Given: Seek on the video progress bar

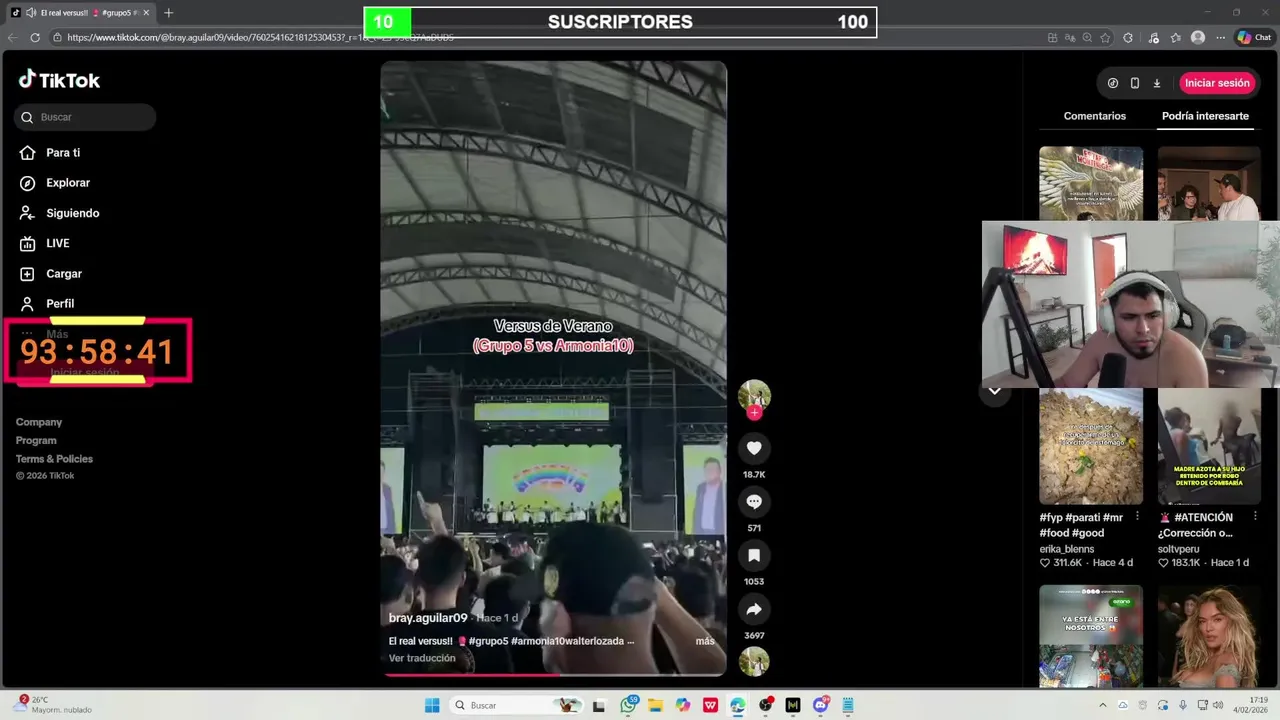Looking at the screenshot, I should [554, 675].
